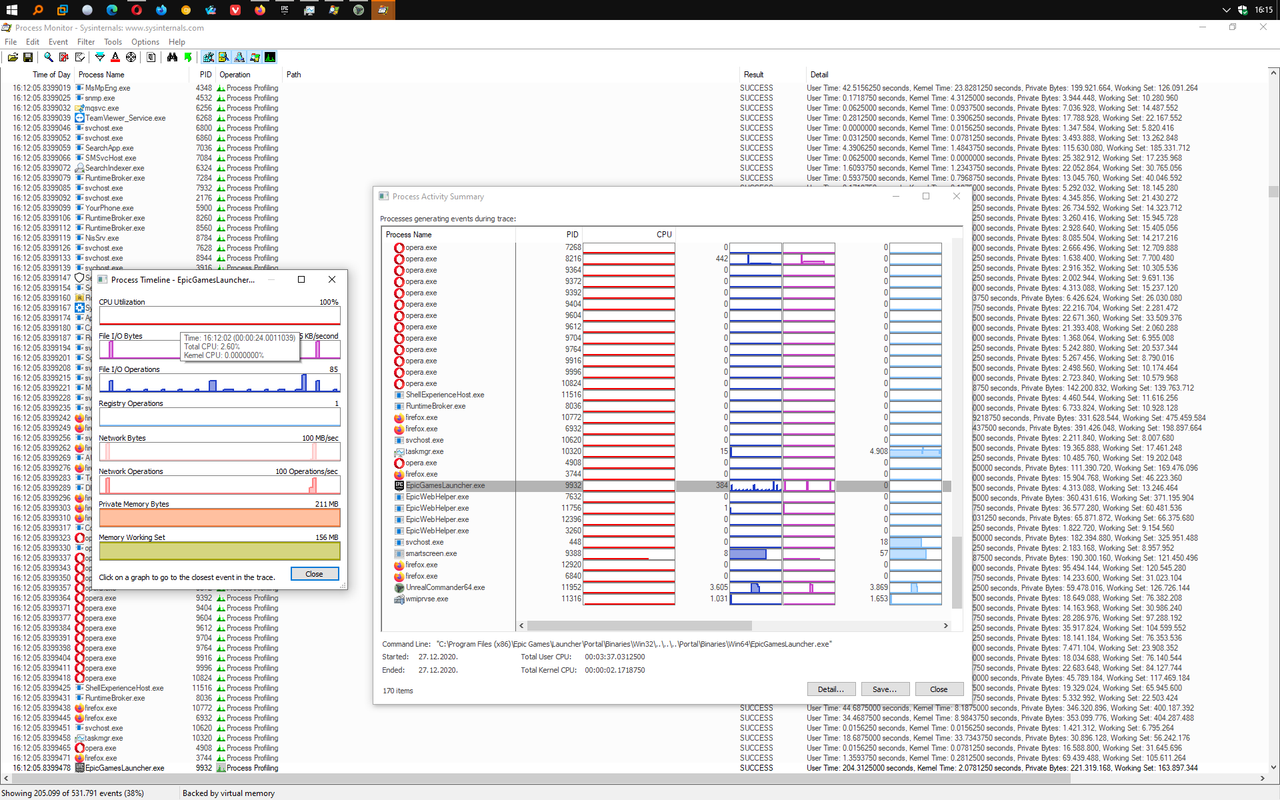Viewport: 1280px width, 800px height.
Task: Click the Save floppy disk toolbar icon
Action: (28, 57)
